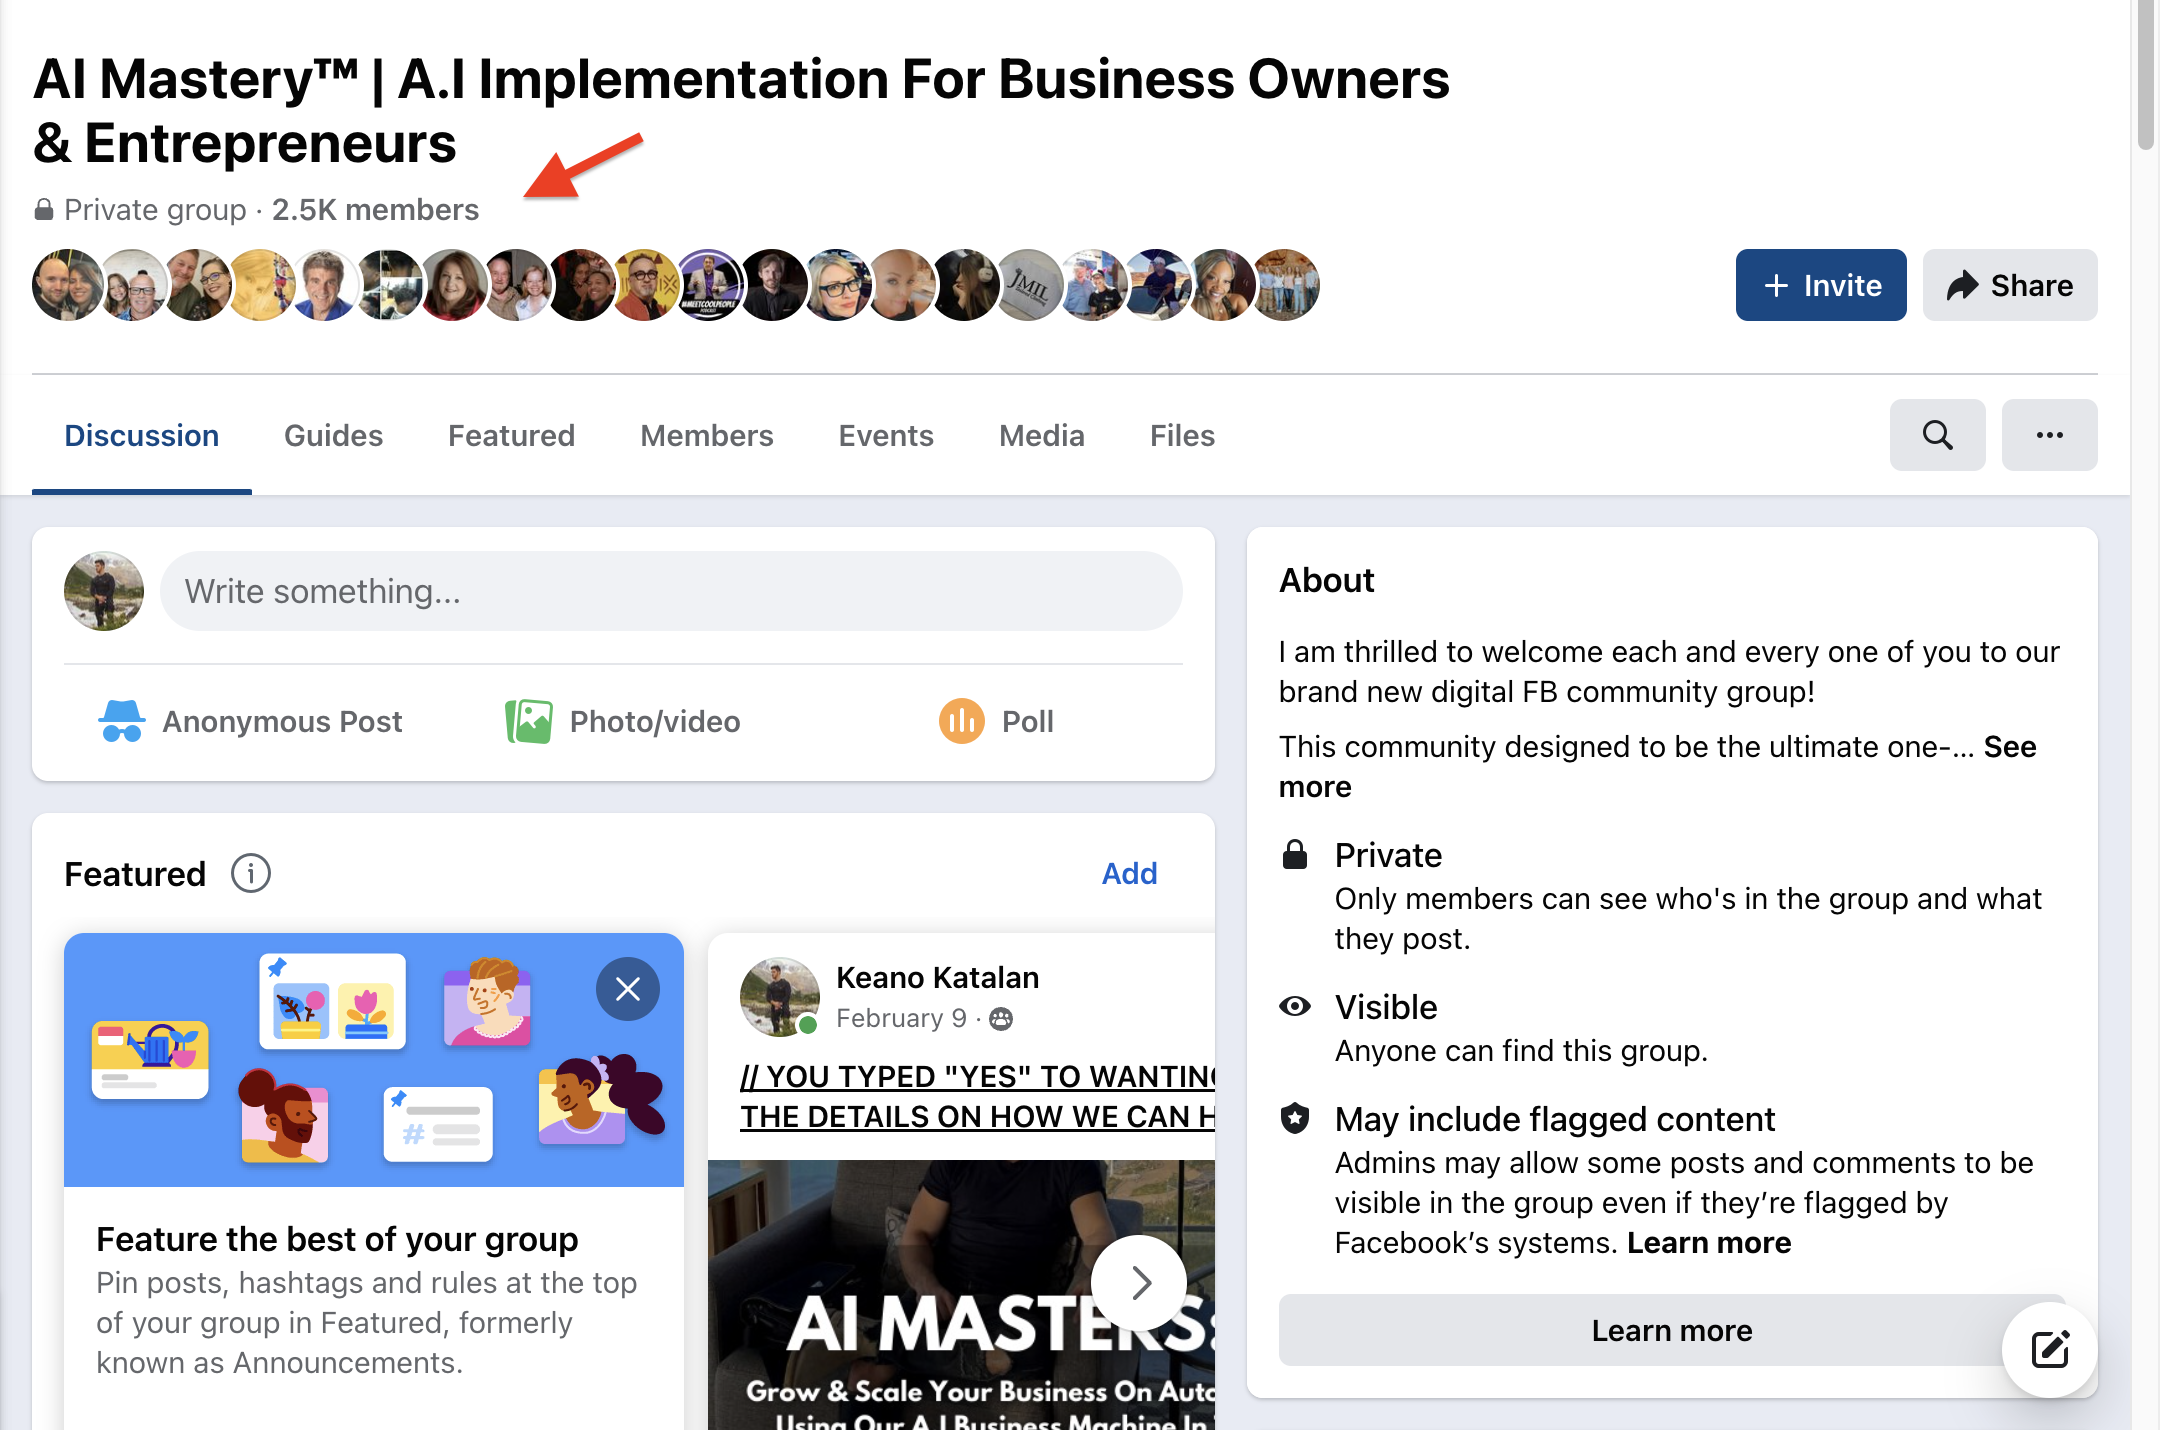Click 'May include flagged content' heading

coord(1555,1119)
